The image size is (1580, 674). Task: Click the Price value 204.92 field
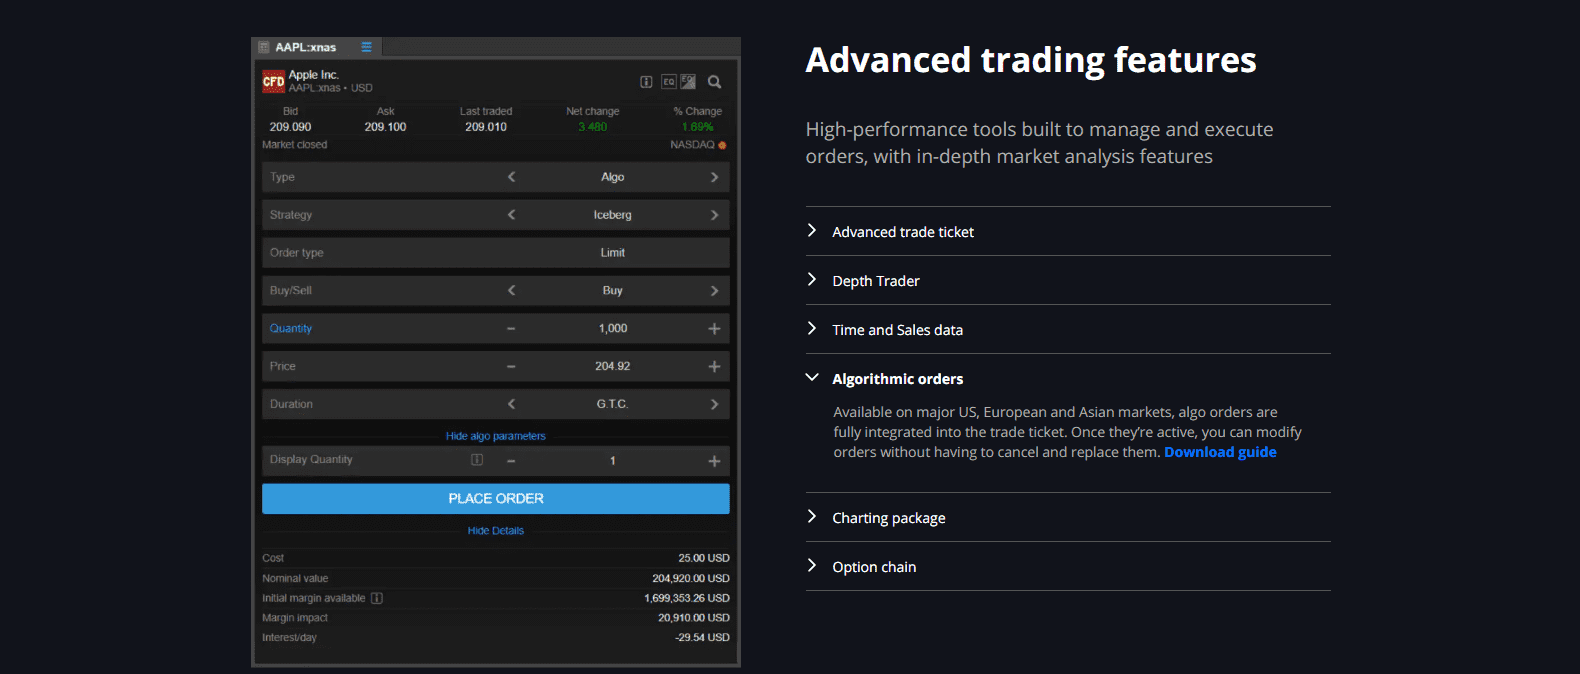(613, 367)
